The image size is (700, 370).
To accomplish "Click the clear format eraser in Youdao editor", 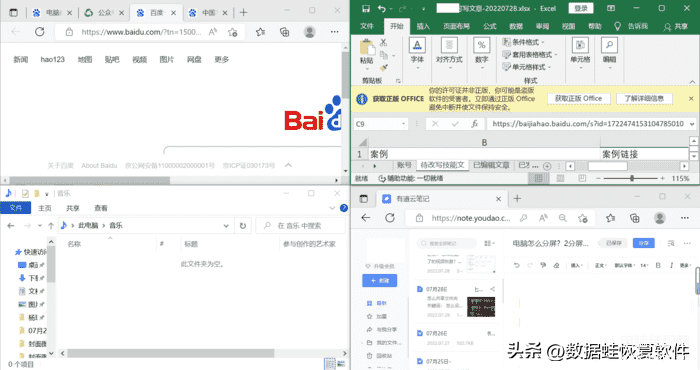I will (556, 265).
